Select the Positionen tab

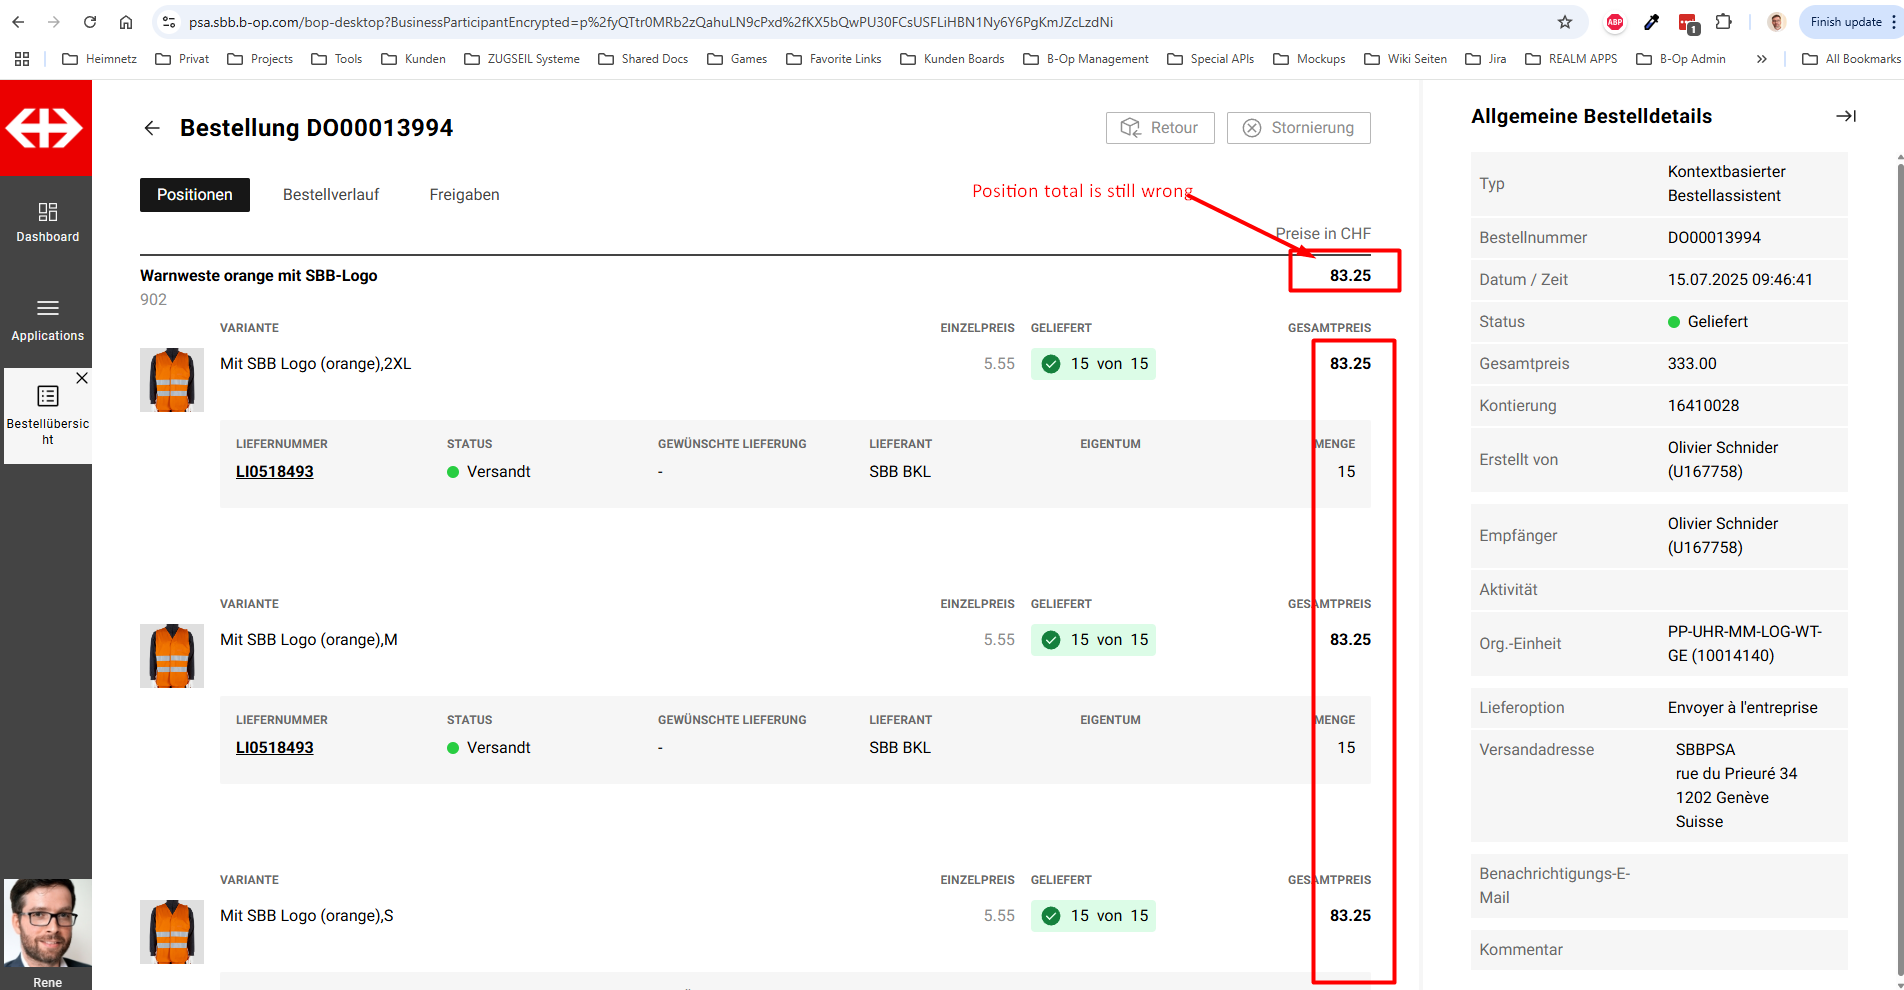tap(195, 195)
